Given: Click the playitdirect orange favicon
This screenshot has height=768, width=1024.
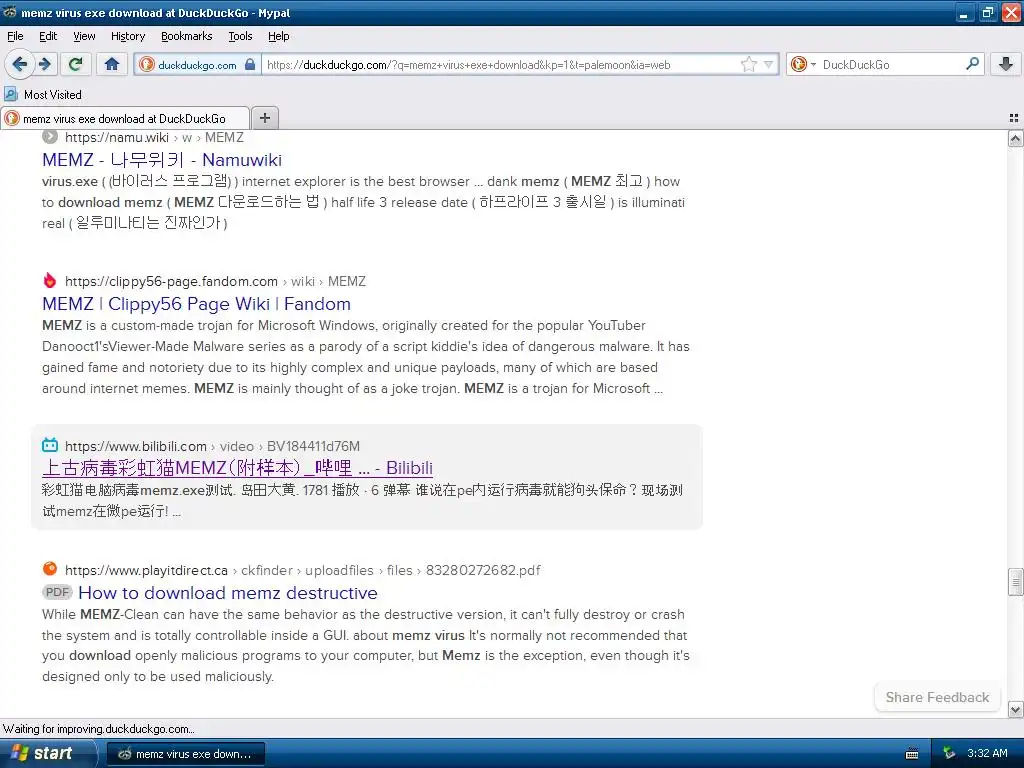Looking at the screenshot, I should tap(50, 569).
